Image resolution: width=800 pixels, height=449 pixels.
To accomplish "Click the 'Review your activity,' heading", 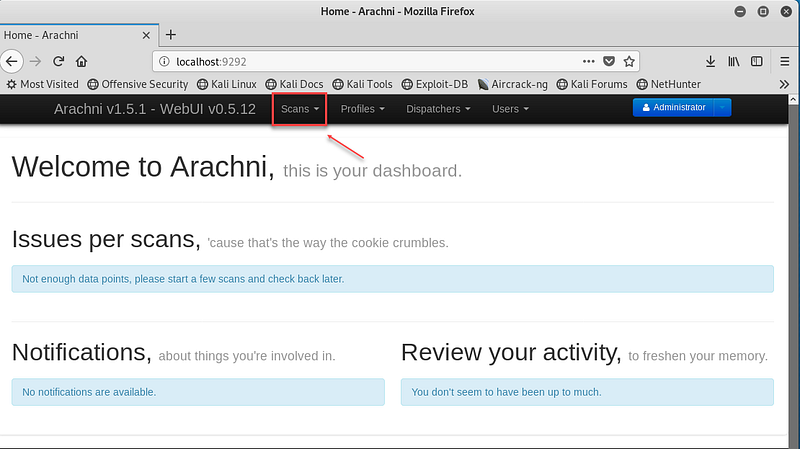I will [511, 353].
